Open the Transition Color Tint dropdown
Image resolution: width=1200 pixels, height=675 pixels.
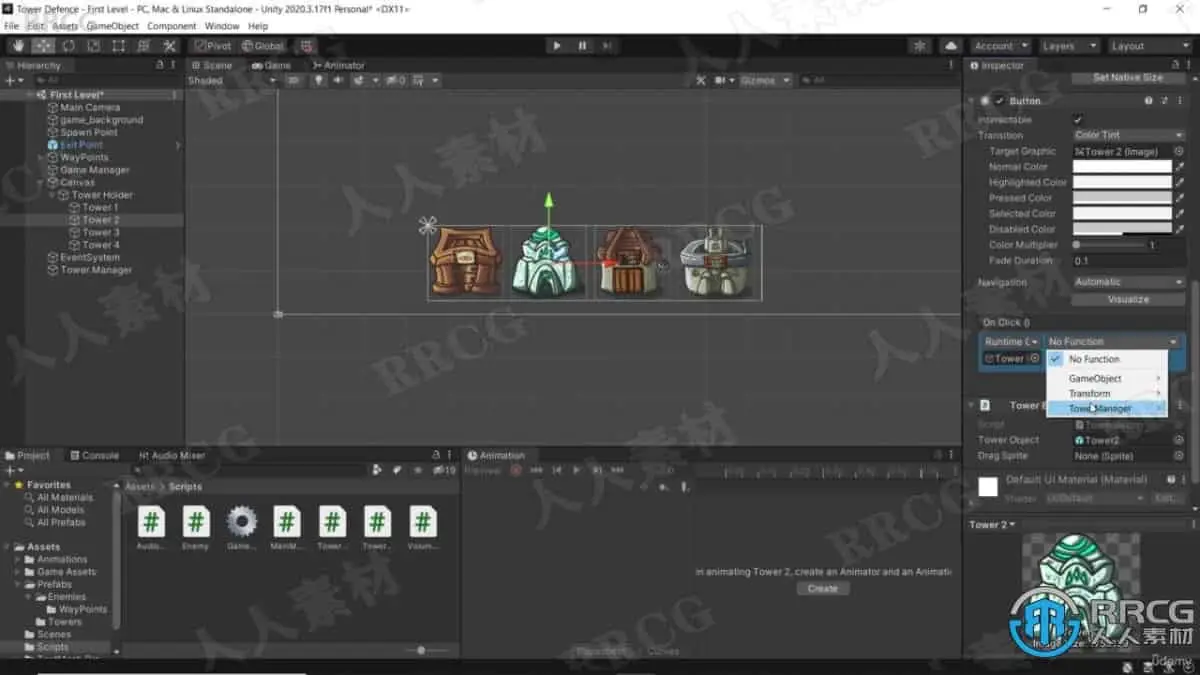pos(1129,135)
